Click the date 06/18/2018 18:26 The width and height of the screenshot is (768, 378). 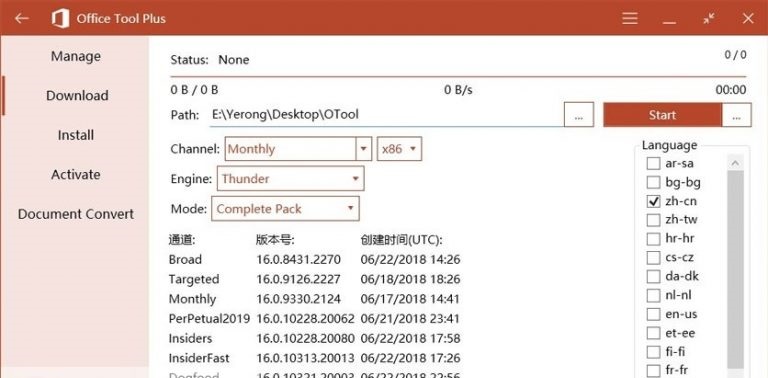[x=410, y=280]
